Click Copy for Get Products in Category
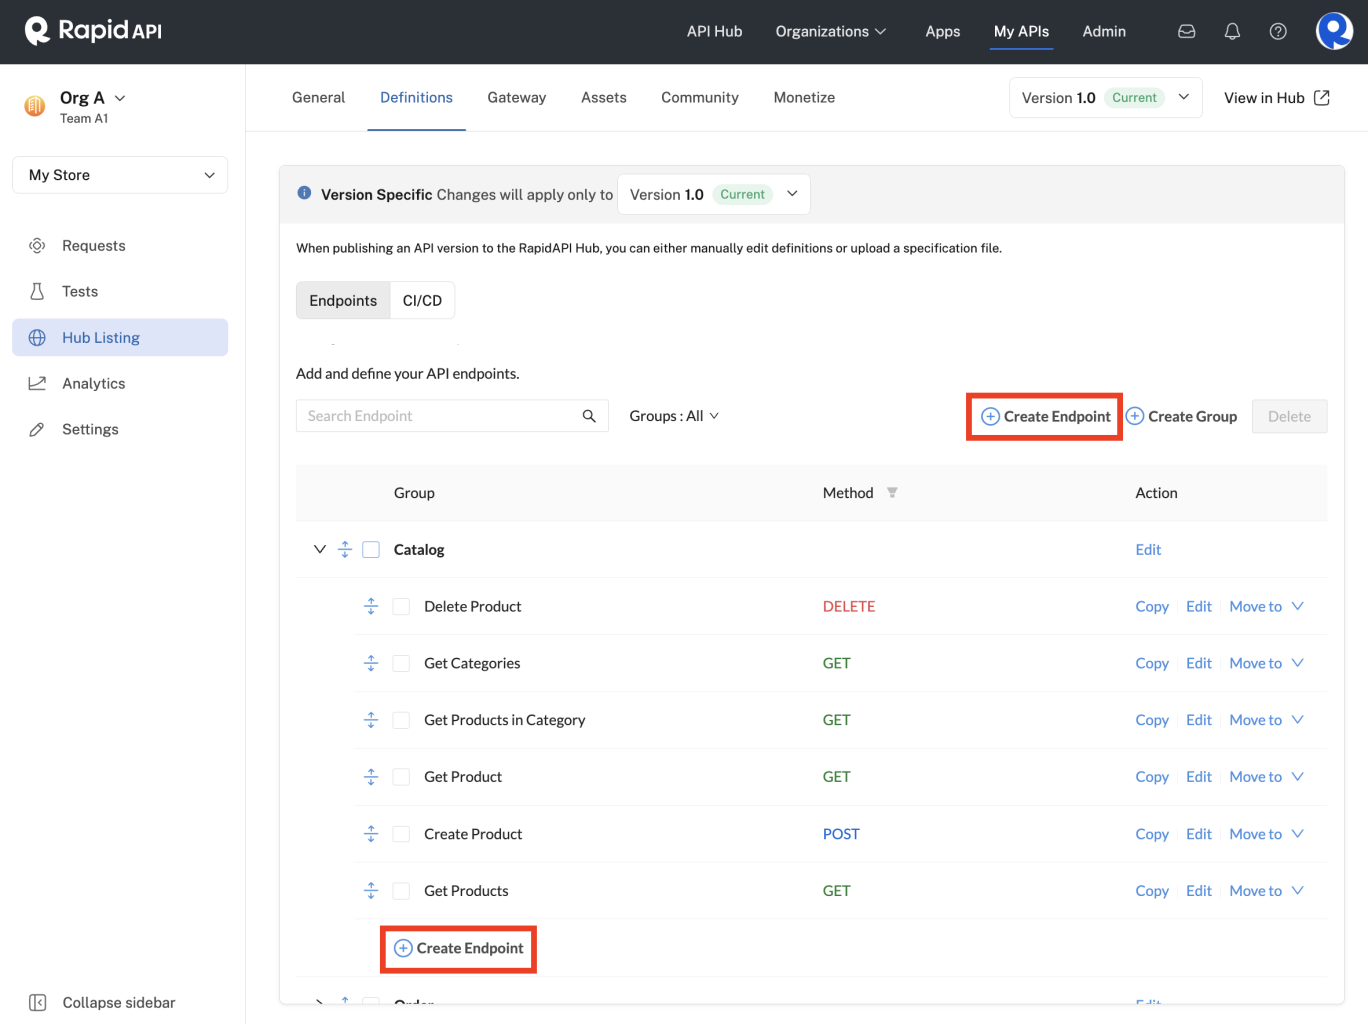1368x1024 pixels. tap(1152, 720)
